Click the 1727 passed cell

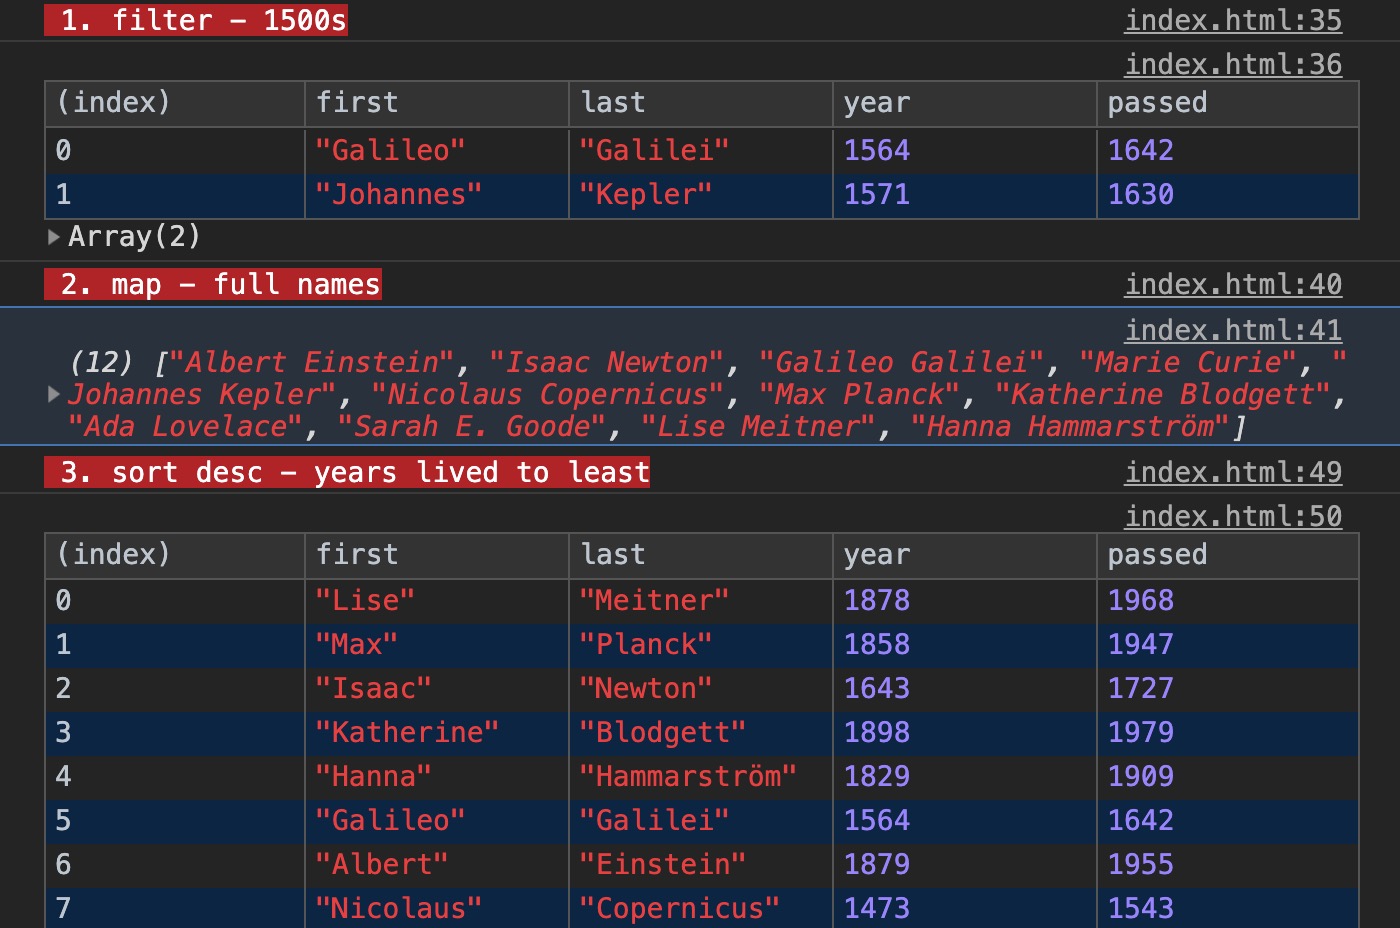point(1228,688)
